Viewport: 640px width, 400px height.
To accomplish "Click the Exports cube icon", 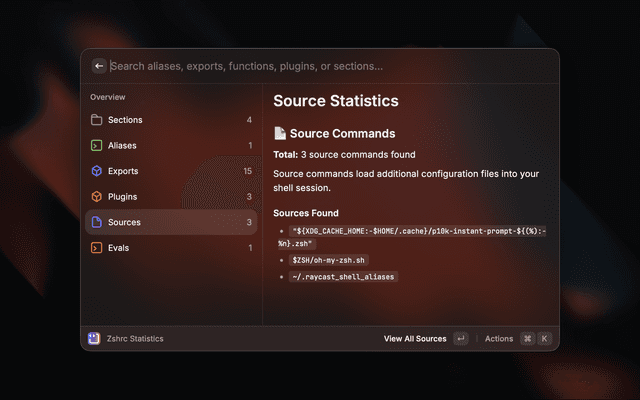I will (x=97, y=171).
